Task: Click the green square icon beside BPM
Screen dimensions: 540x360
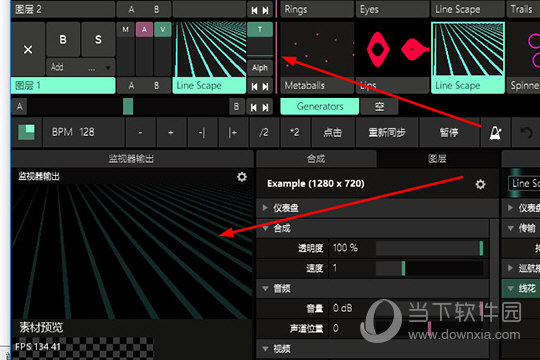Action: [x=27, y=132]
